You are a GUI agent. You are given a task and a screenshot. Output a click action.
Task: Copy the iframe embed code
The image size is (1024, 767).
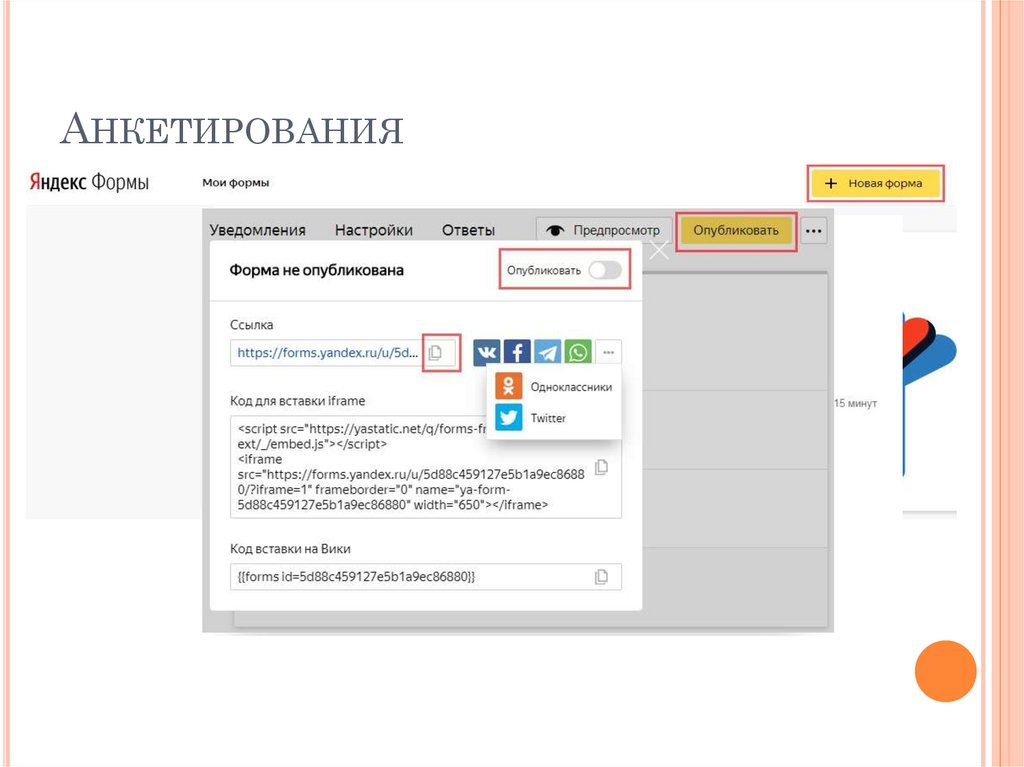click(601, 466)
